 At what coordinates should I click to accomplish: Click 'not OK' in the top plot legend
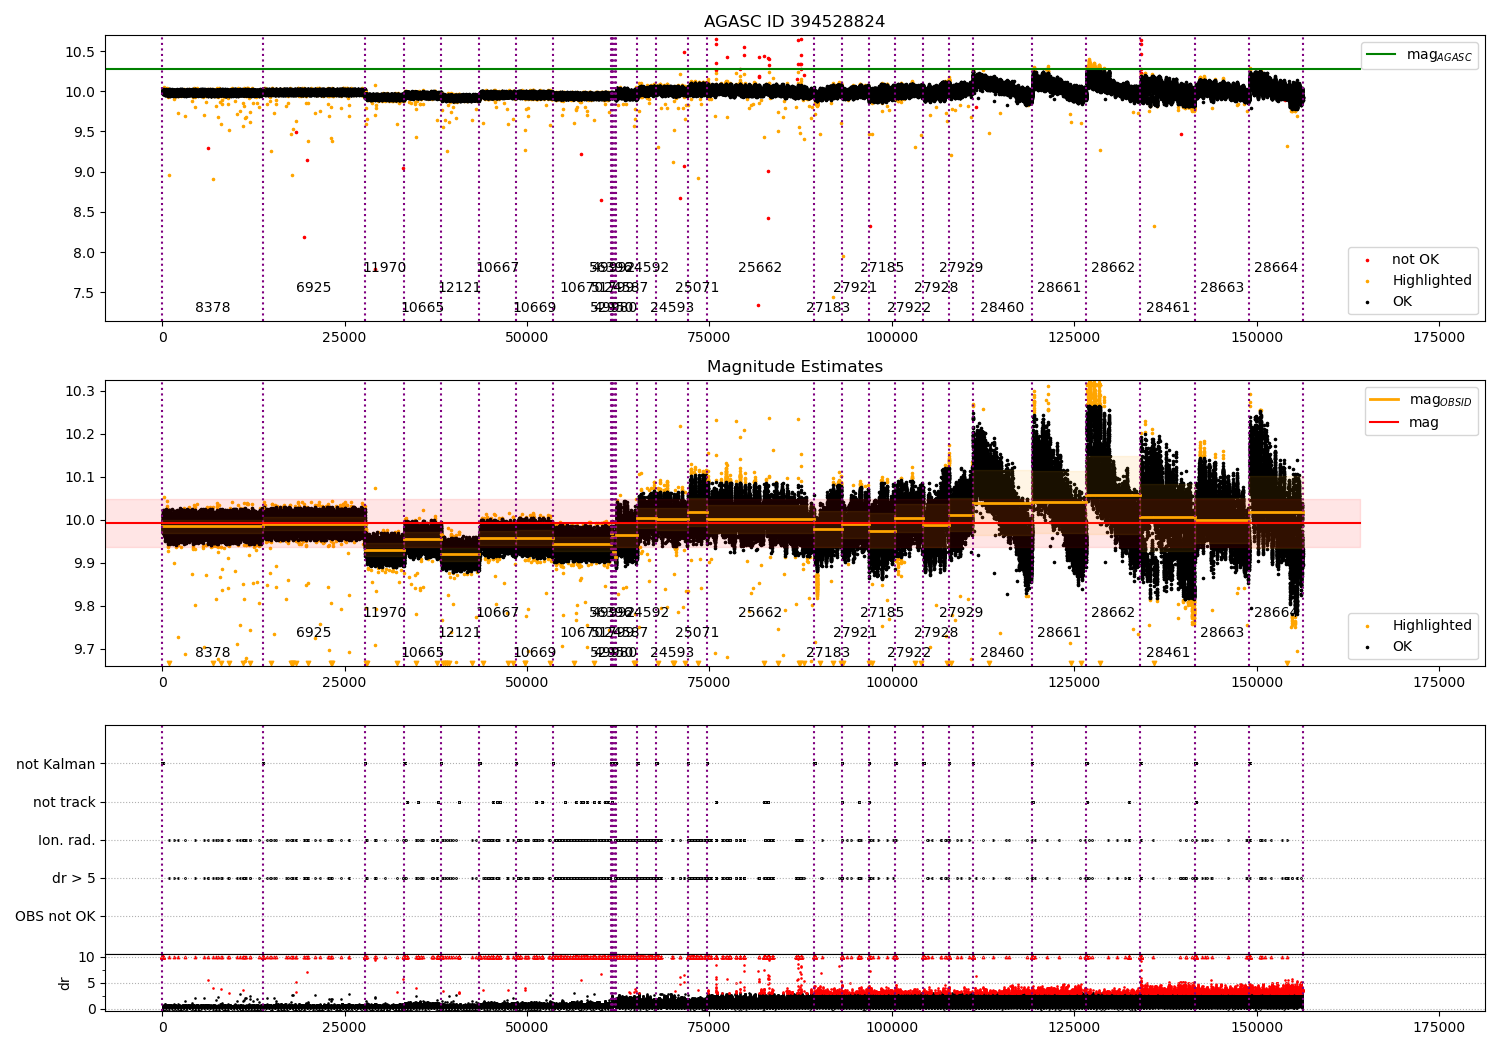click(x=1415, y=260)
